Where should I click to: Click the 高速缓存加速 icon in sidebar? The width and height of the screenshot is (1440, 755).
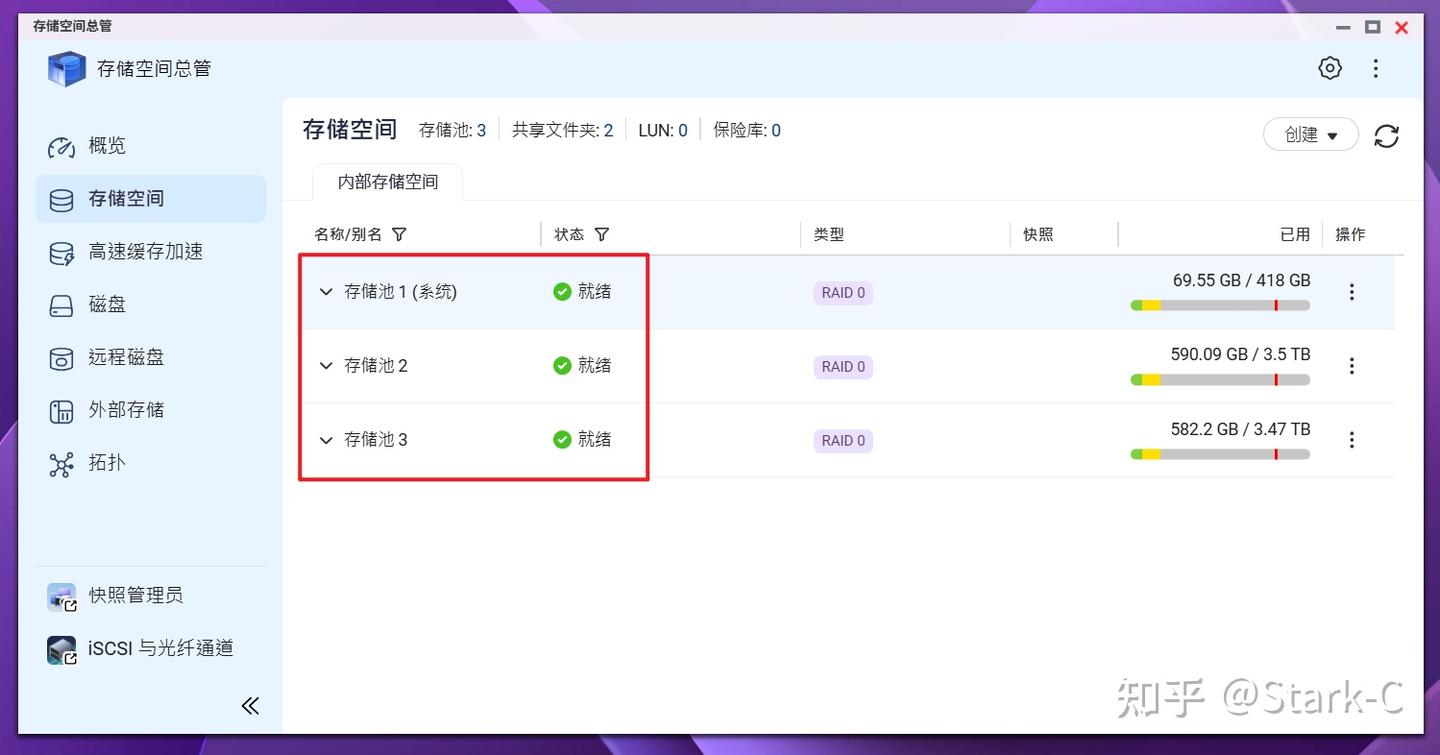click(62, 253)
